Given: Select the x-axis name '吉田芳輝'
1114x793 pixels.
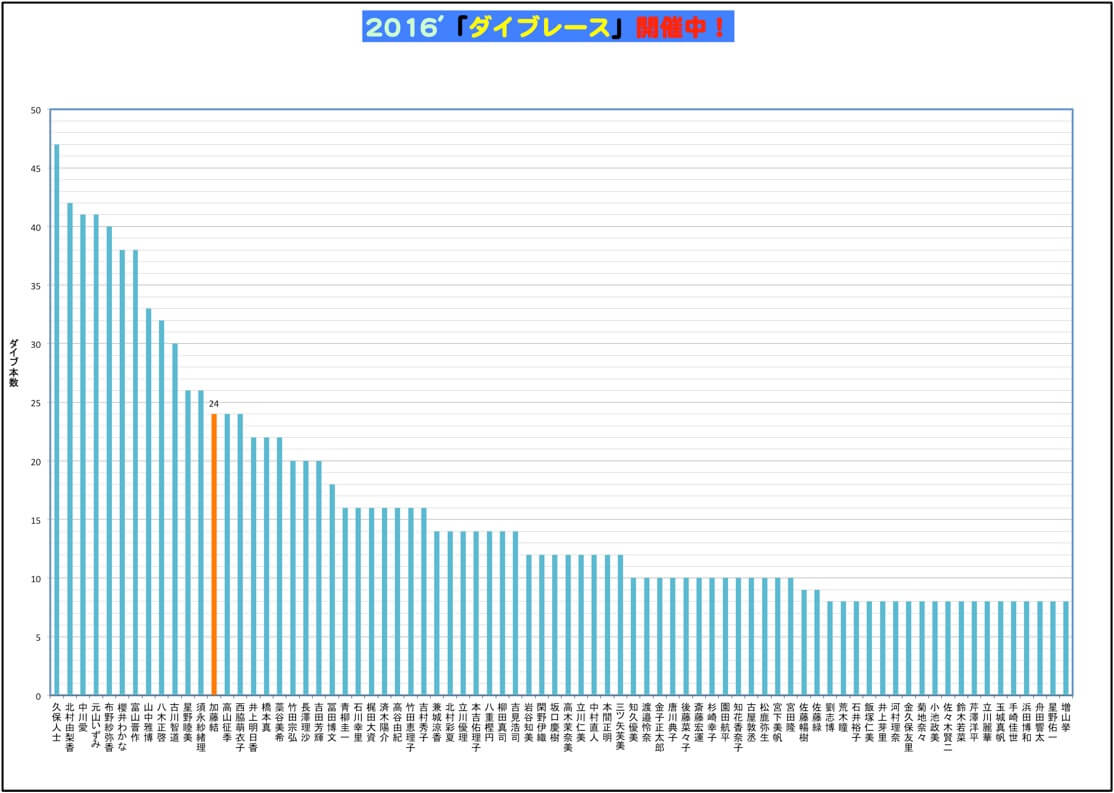Looking at the screenshot, I should tap(319, 721).
